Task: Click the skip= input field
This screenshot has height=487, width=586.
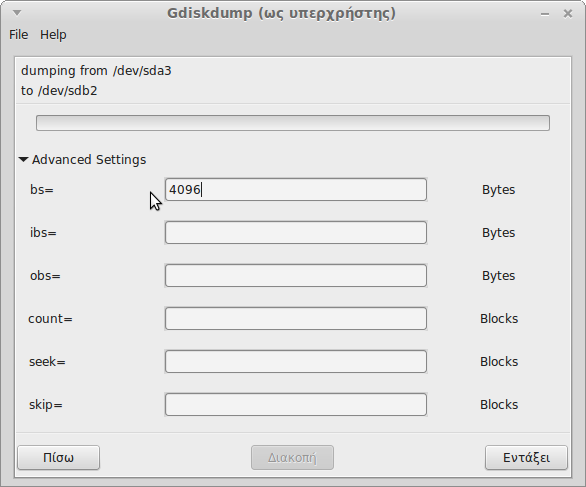Action: pyautogui.click(x=296, y=404)
